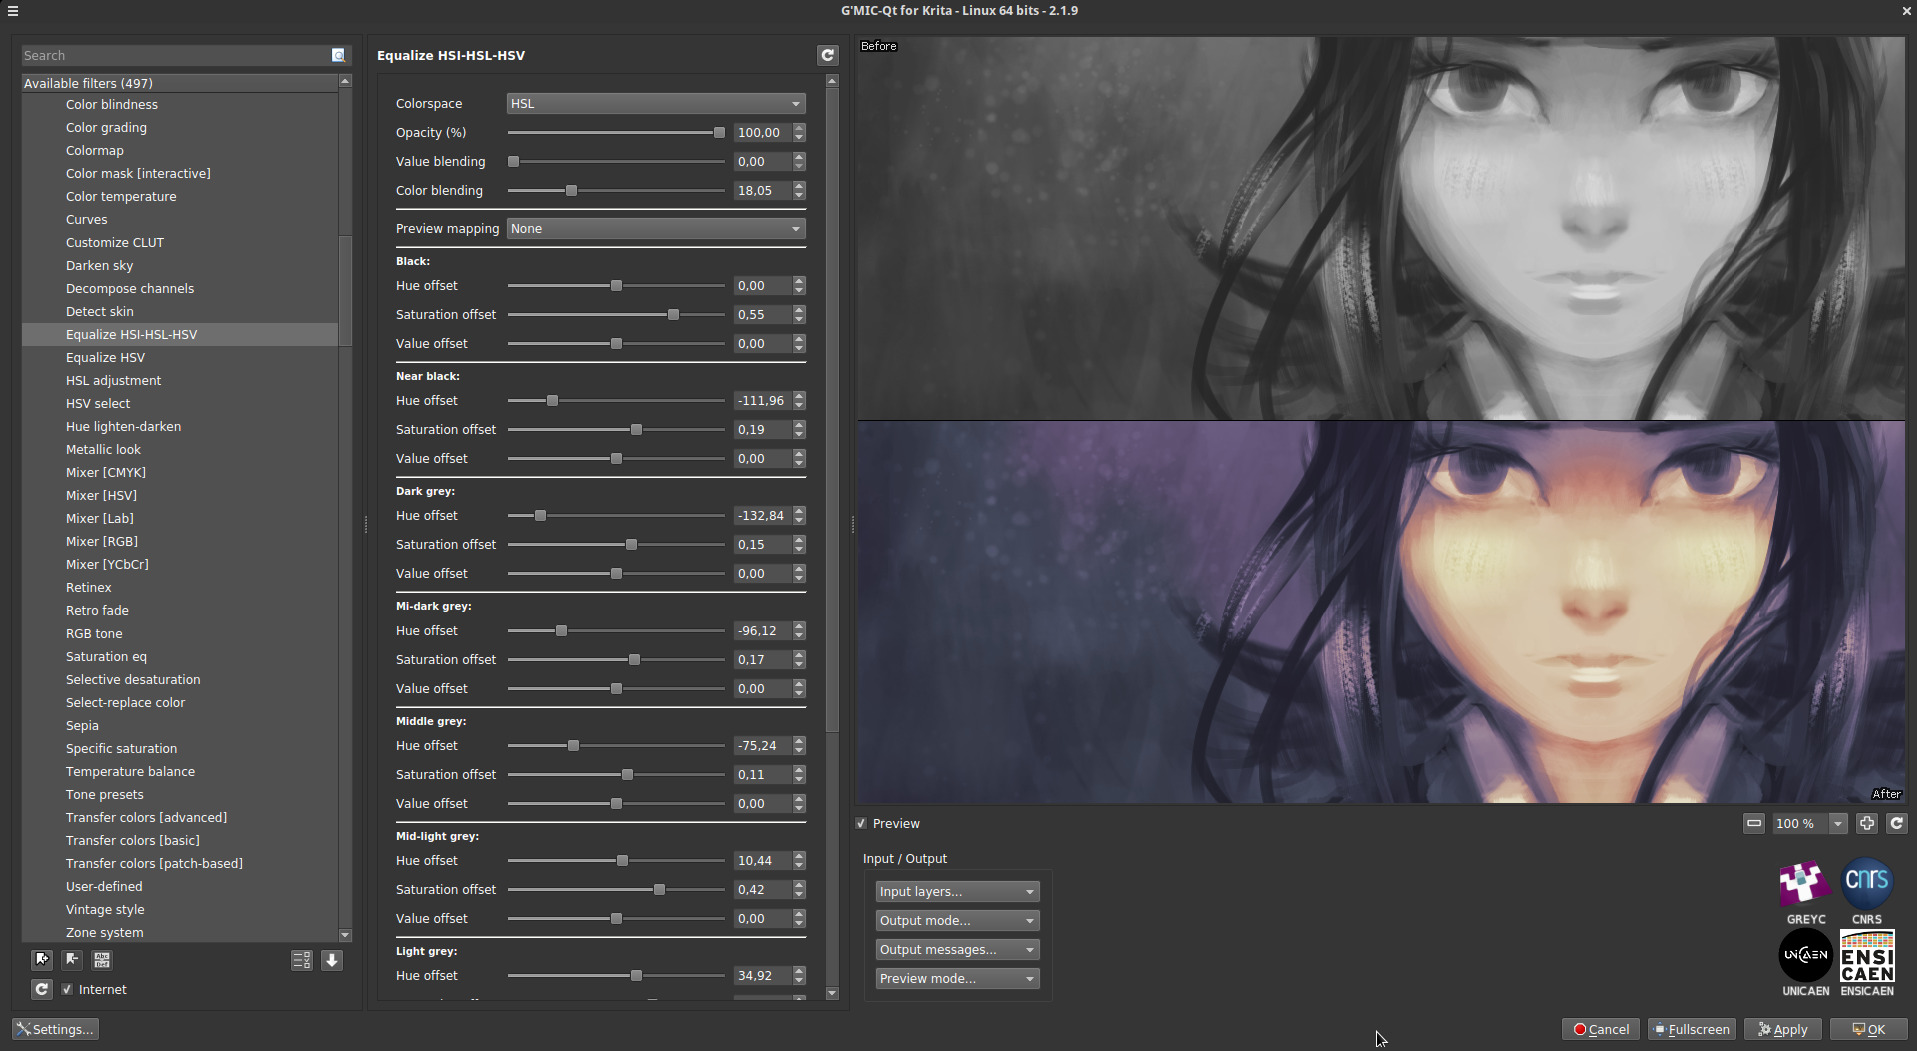
Task: Open the Colorspace dropdown showing HSL
Action: [655, 103]
